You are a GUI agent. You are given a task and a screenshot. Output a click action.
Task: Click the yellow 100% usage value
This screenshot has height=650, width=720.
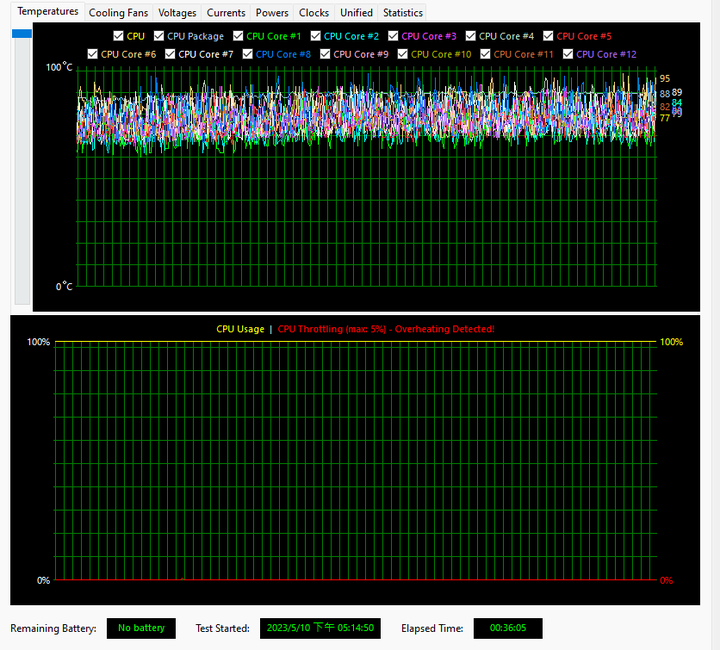[x=671, y=342]
